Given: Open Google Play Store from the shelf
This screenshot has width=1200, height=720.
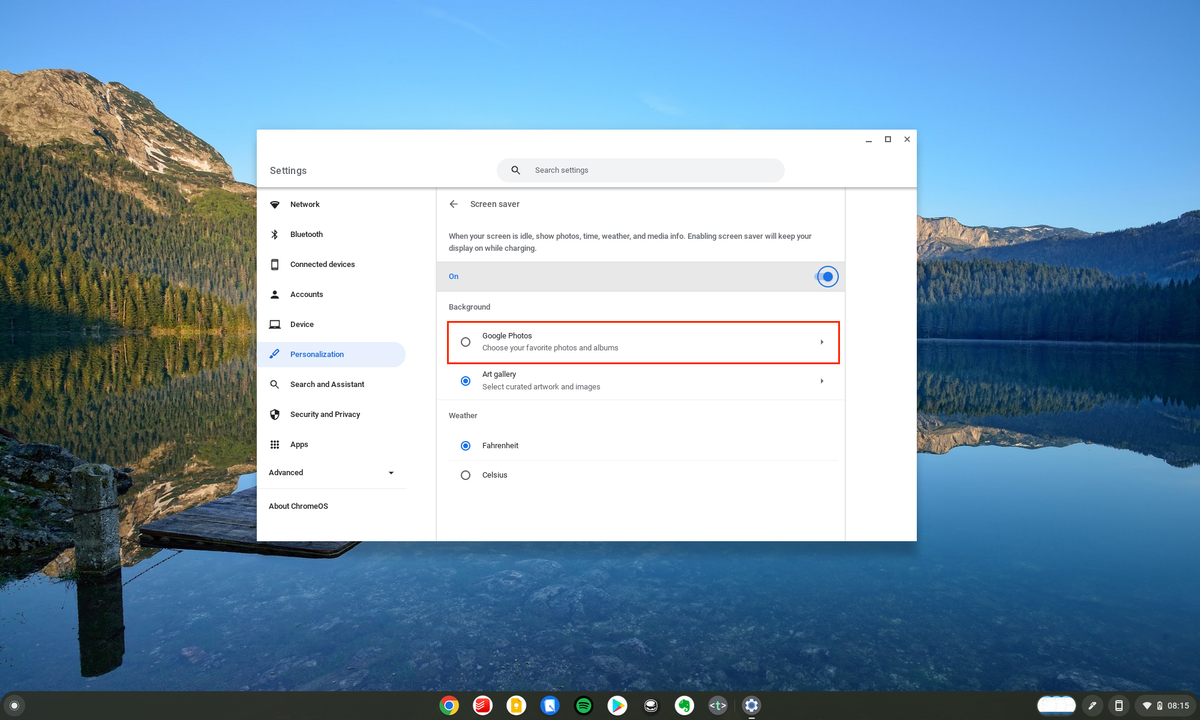Looking at the screenshot, I should 617,705.
